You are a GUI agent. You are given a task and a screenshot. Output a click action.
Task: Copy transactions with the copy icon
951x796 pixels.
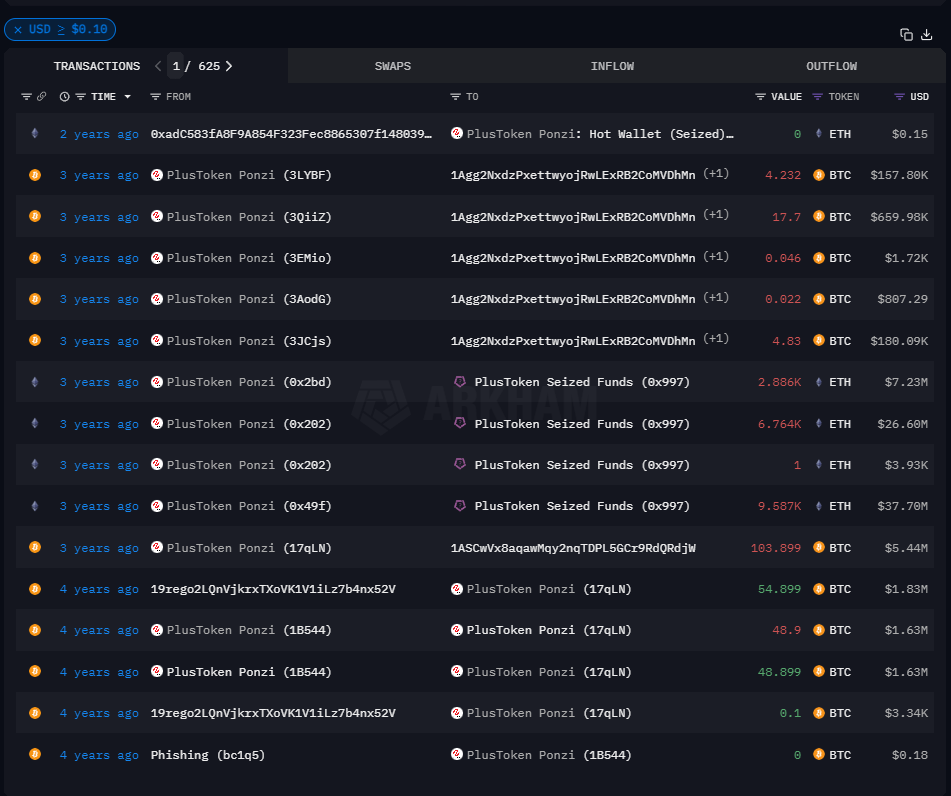906,35
